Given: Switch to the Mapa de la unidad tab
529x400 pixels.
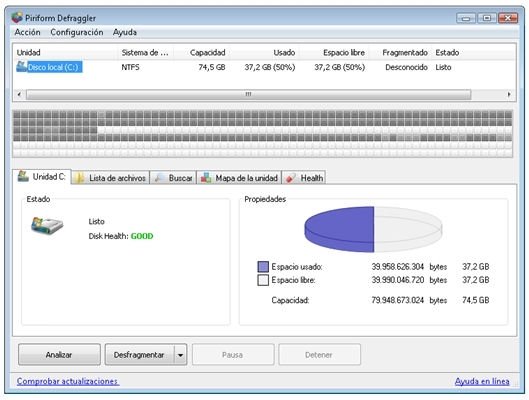Looking at the screenshot, I should click(239, 178).
